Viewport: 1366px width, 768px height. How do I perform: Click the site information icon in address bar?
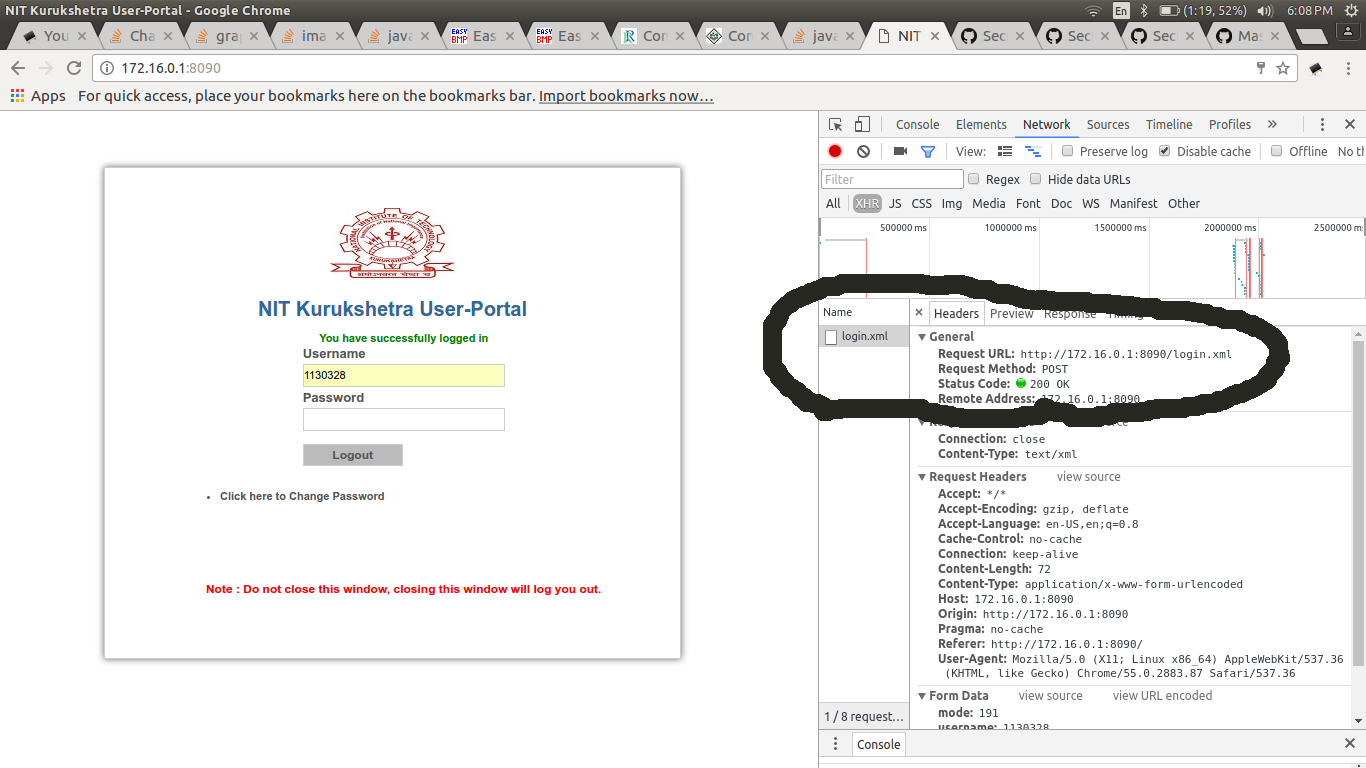[108, 68]
